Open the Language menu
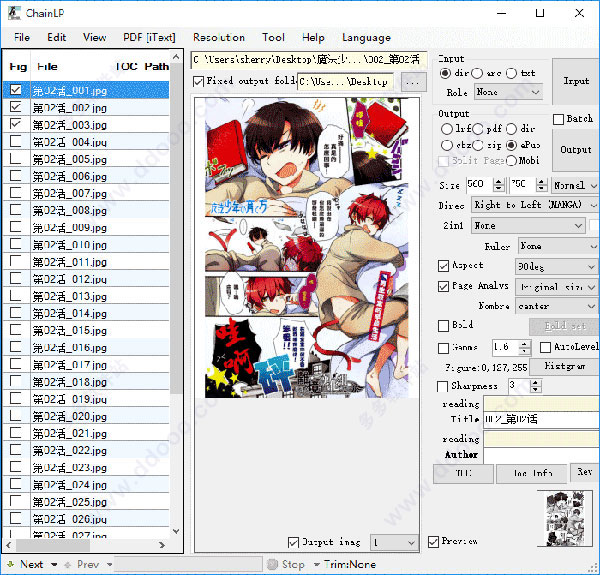This screenshot has height=575, width=600. pyautogui.click(x=366, y=37)
